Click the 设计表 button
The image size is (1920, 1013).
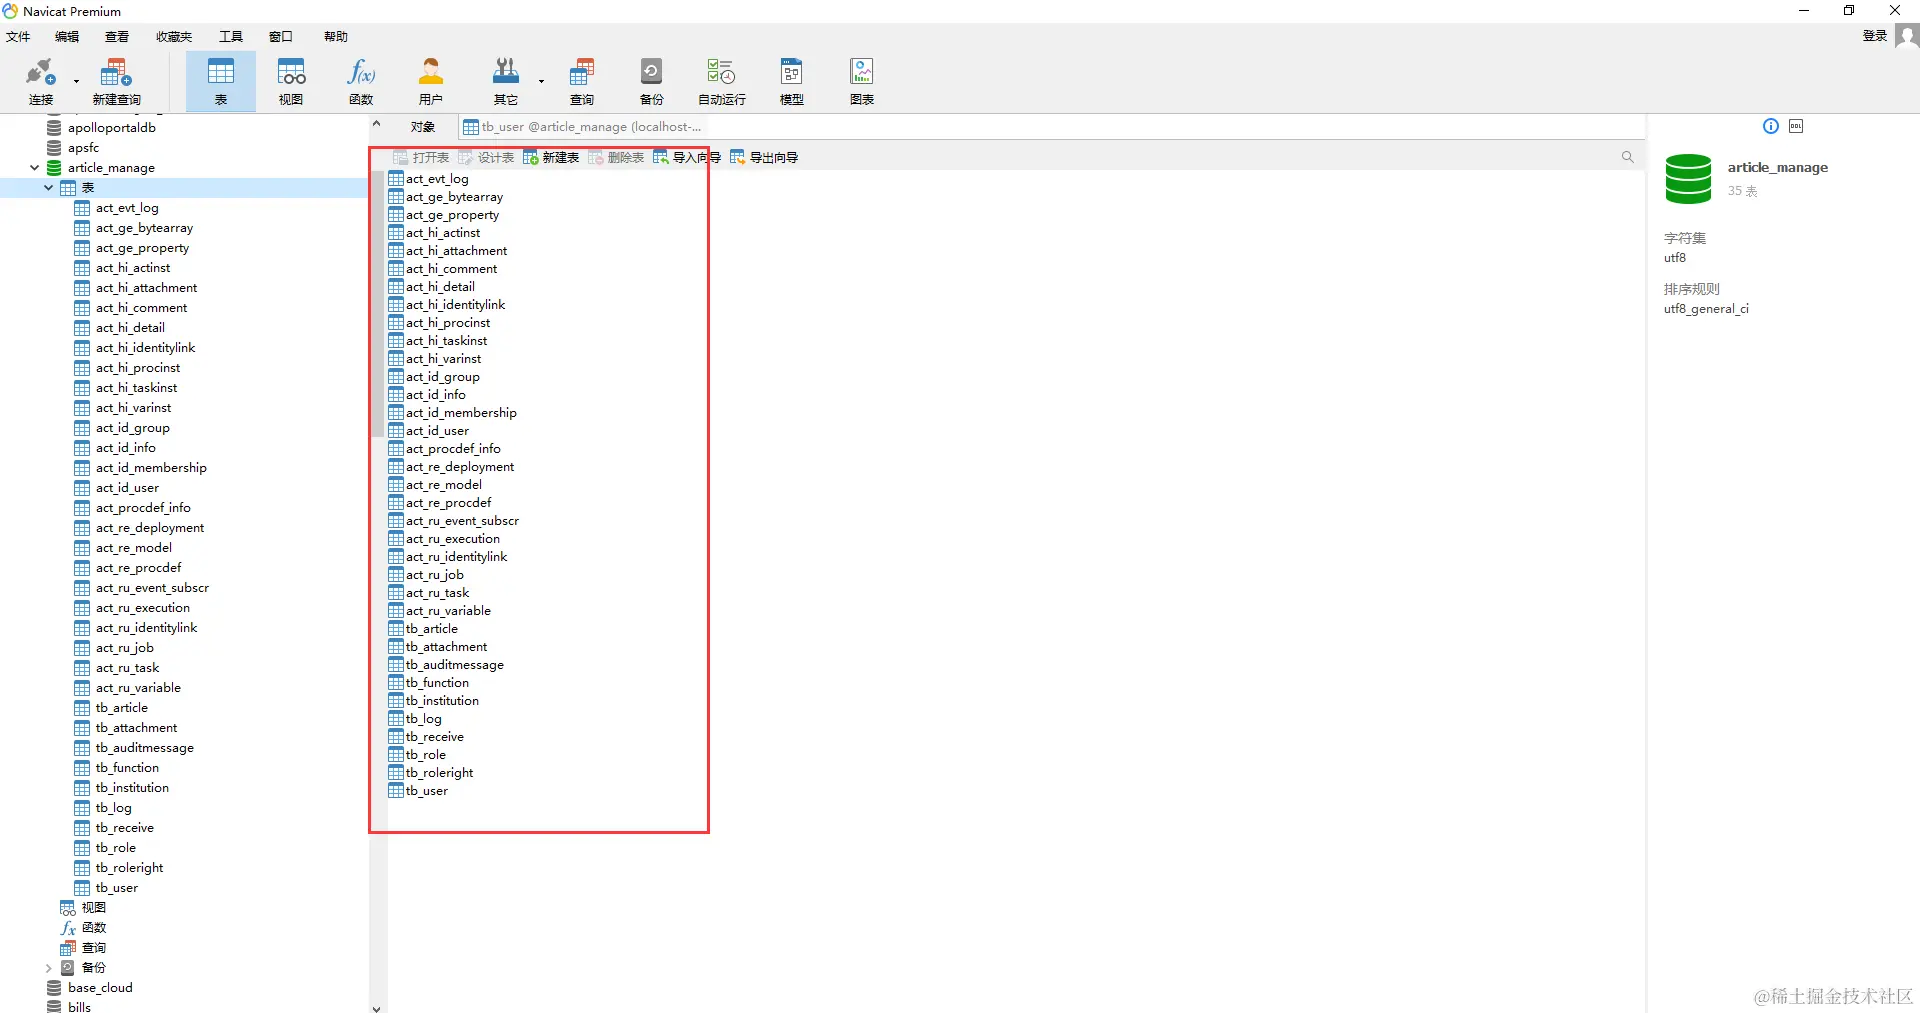pos(486,158)
